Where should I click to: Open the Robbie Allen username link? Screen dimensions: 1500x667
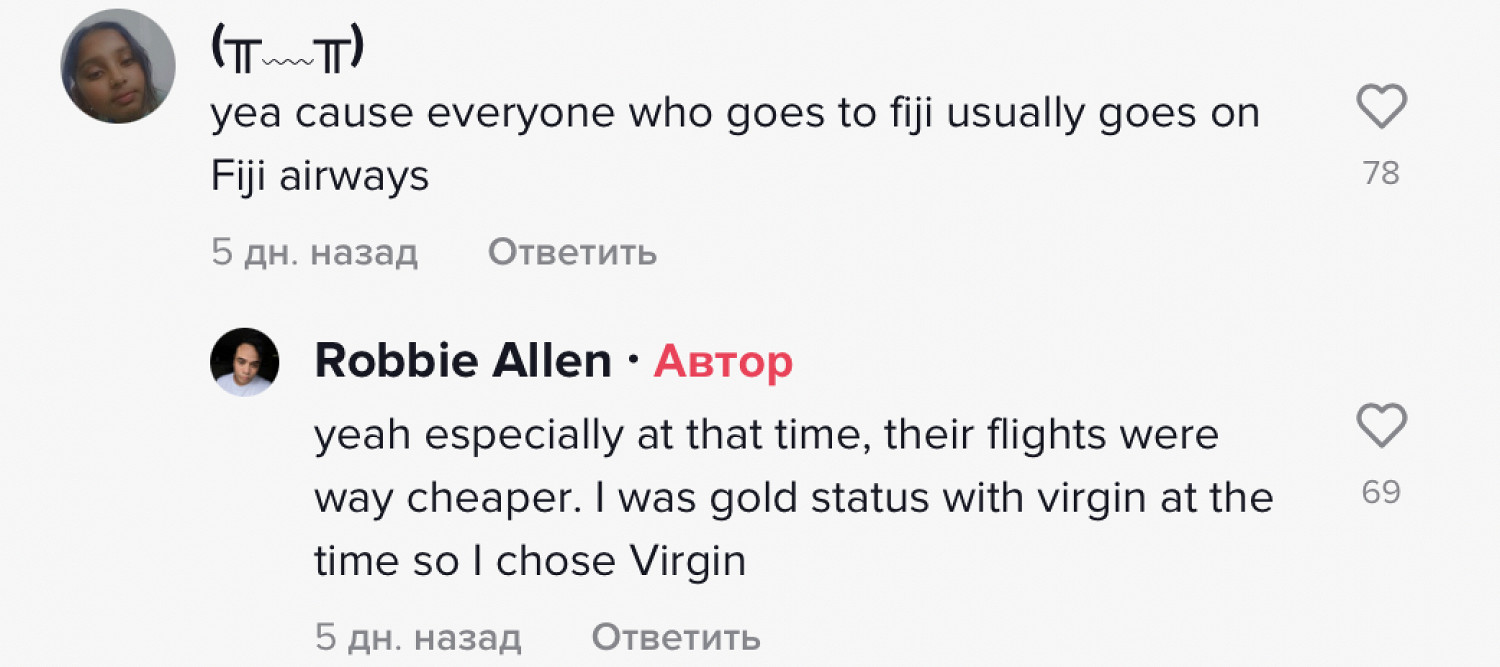click(x=463, y=361)
